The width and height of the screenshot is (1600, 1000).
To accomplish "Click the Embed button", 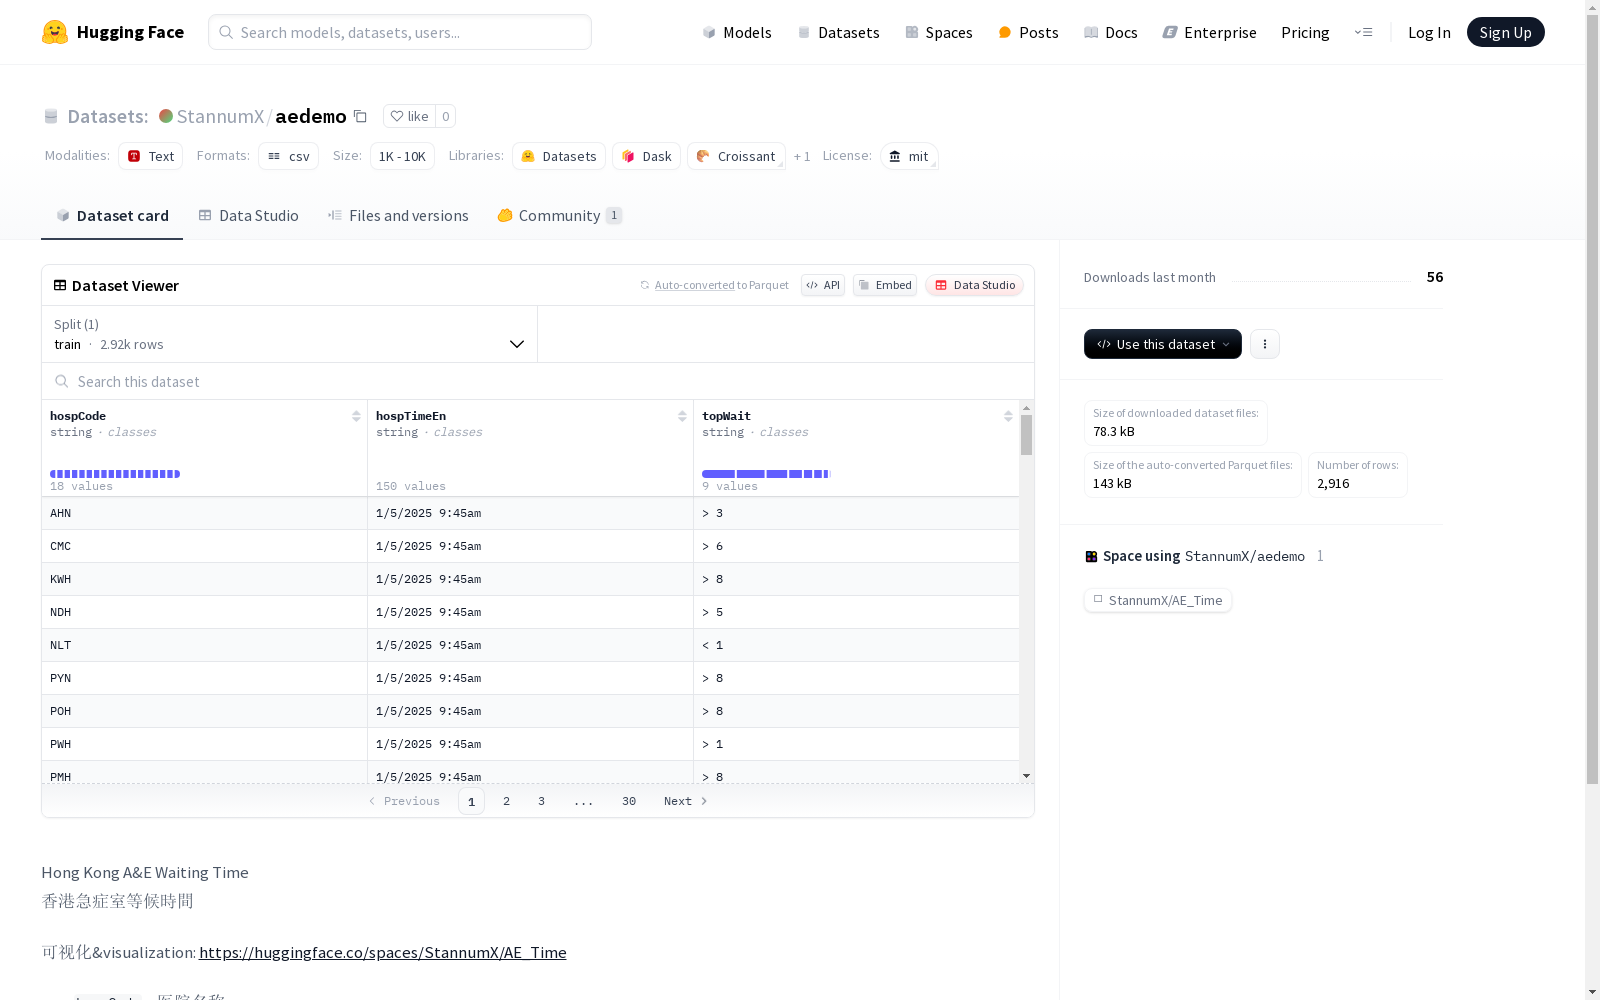I will (885, 285).
